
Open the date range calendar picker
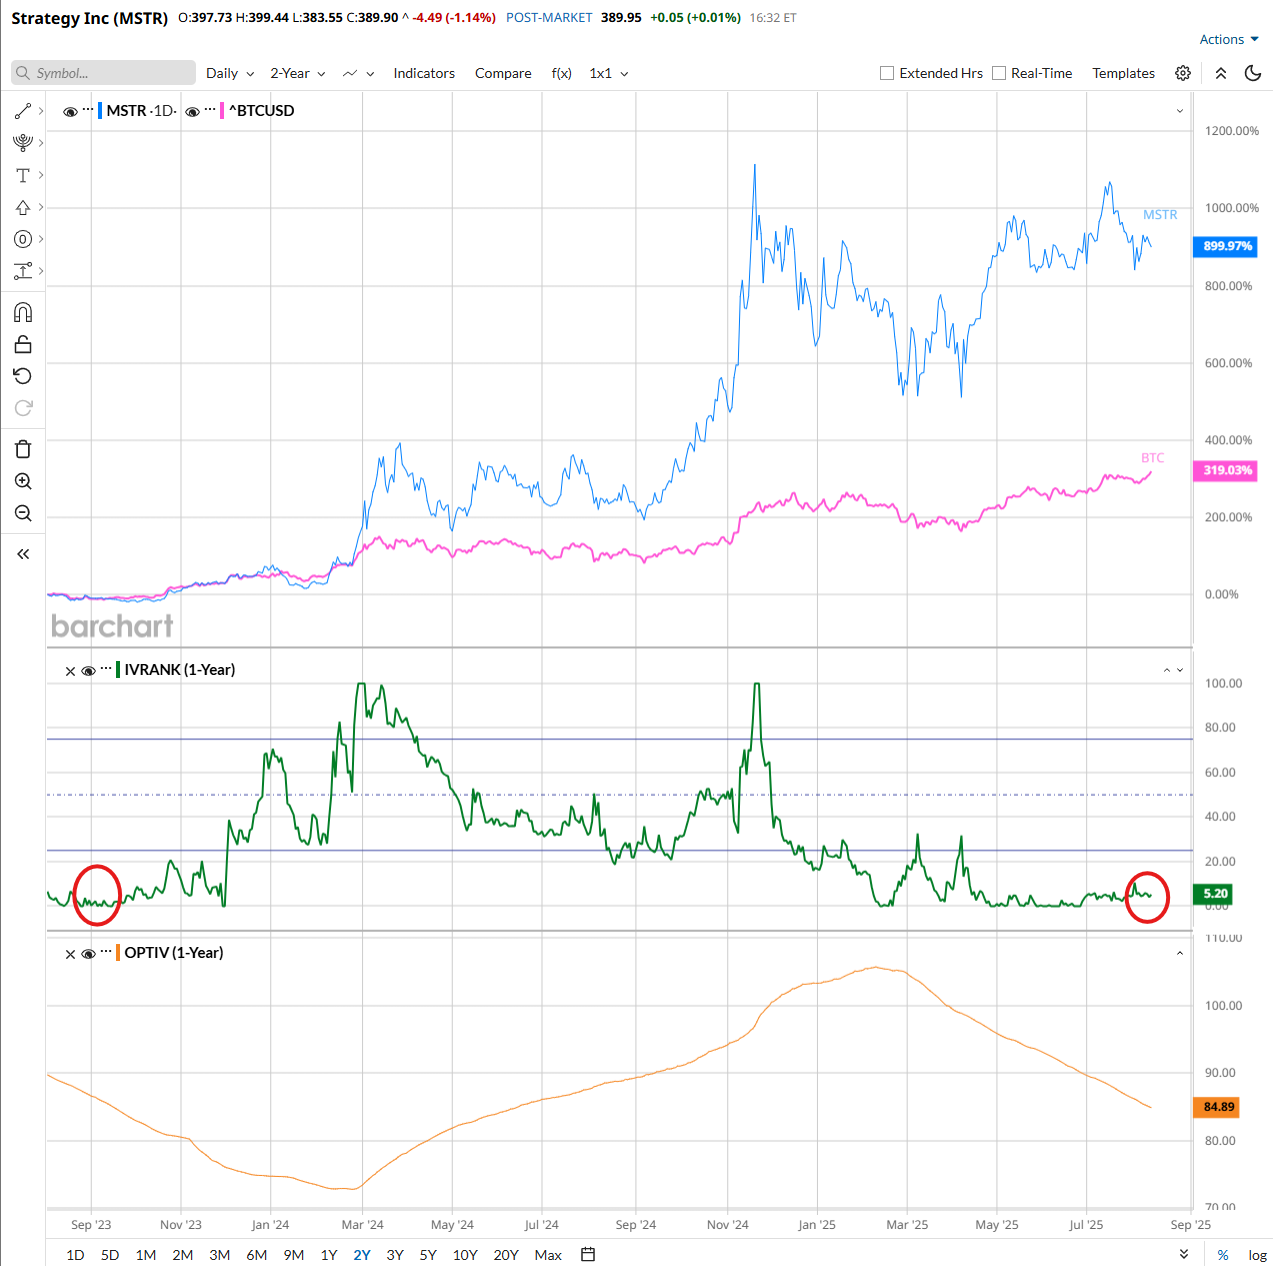(x=588, y=1254)
